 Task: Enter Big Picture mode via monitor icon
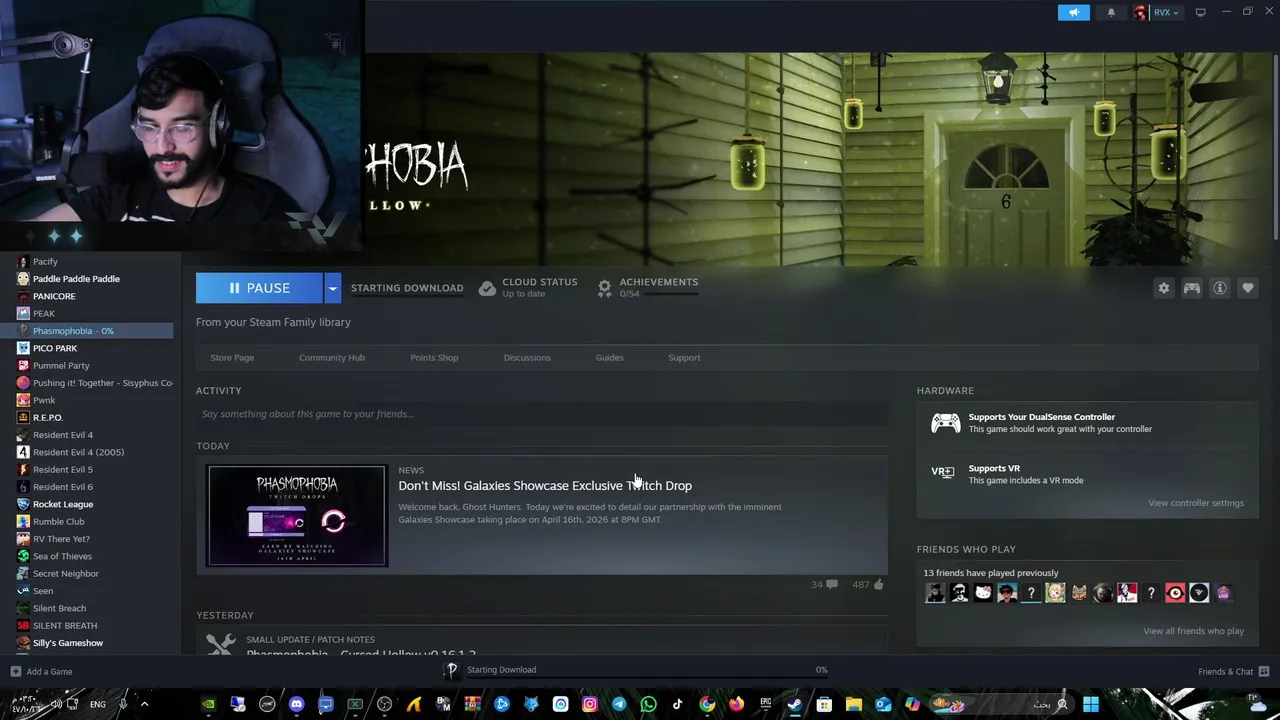point(1200,12)
